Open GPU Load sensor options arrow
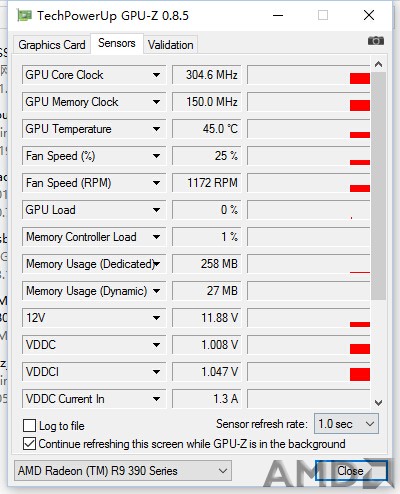The width and height of the screenshot is (400, 494). [x=156, y=210]
